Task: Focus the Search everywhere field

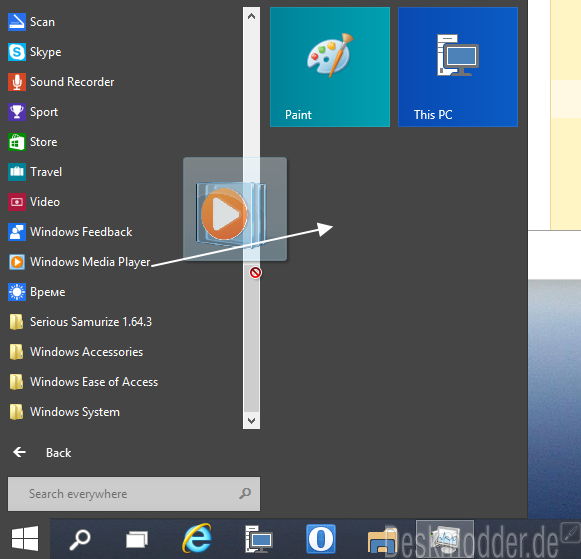Action: [134, 494]
